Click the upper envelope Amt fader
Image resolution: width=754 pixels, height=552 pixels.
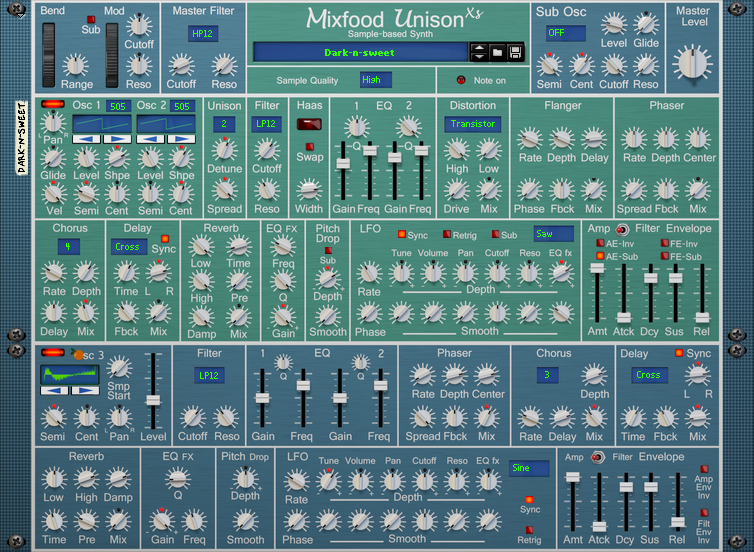coord(597,268)
